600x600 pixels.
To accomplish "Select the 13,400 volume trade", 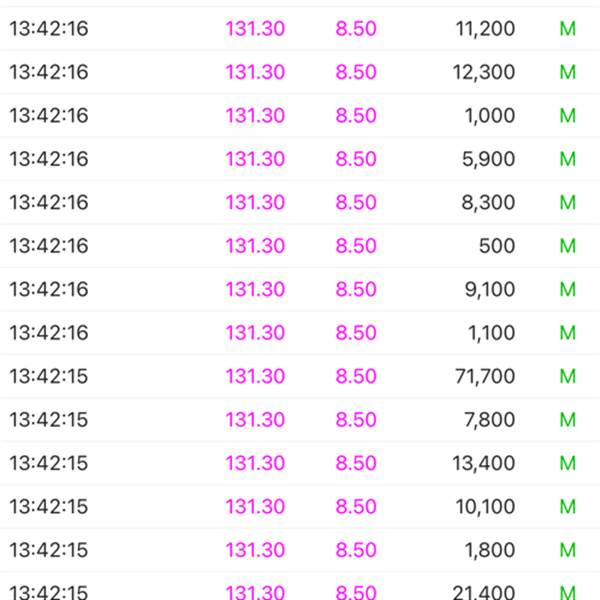I will (x=484, y=464).
